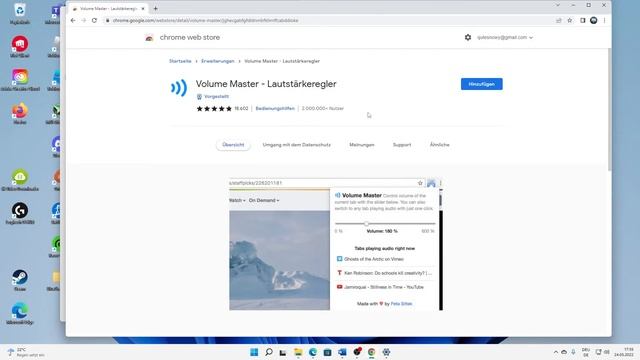The width and height of the screenshot is (640, 360).
Task: Select the Übersicht tab
Action: click(x=233, y=145)
